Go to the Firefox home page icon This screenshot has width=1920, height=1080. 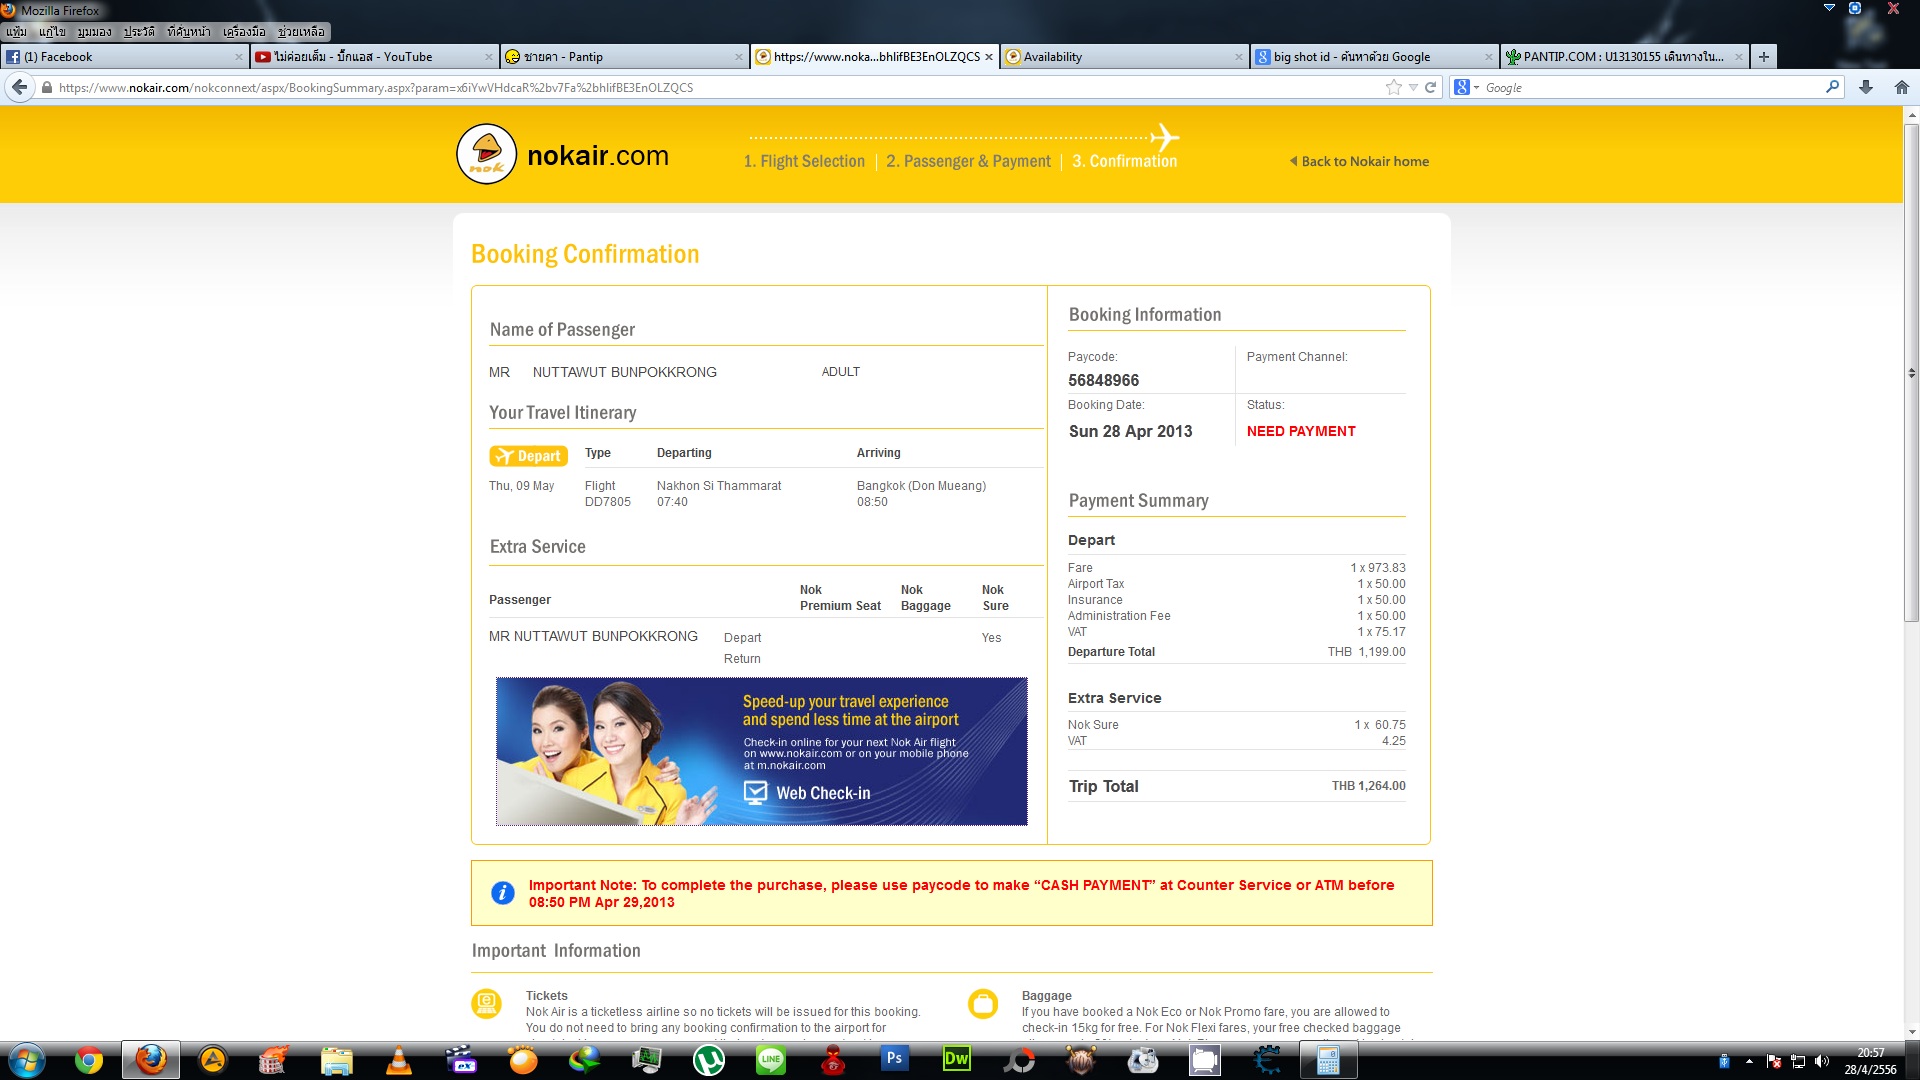click(x=1902, y=88)
